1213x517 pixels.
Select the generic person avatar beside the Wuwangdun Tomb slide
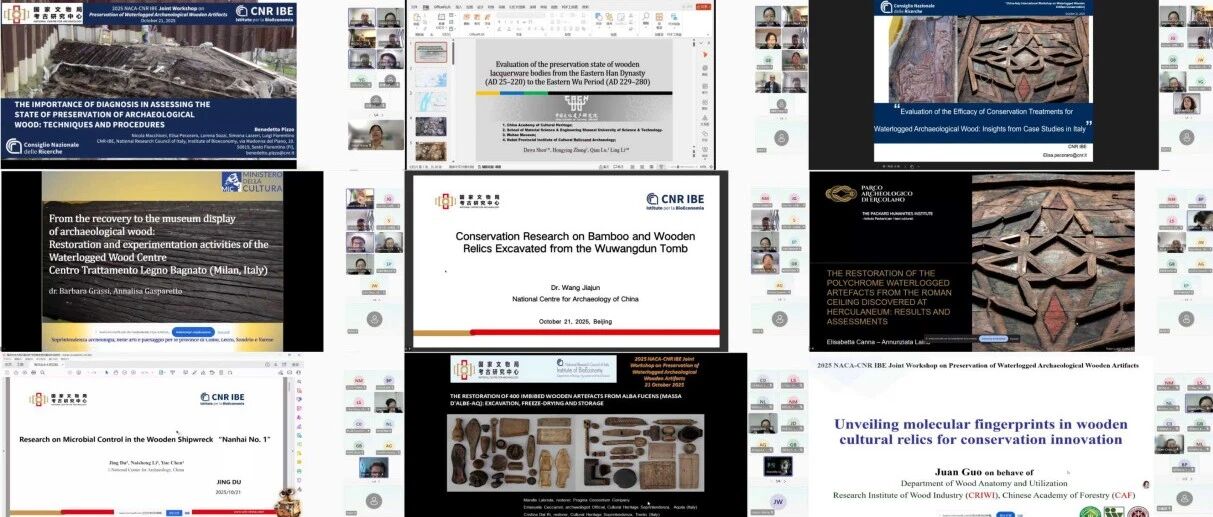[780, 319]
